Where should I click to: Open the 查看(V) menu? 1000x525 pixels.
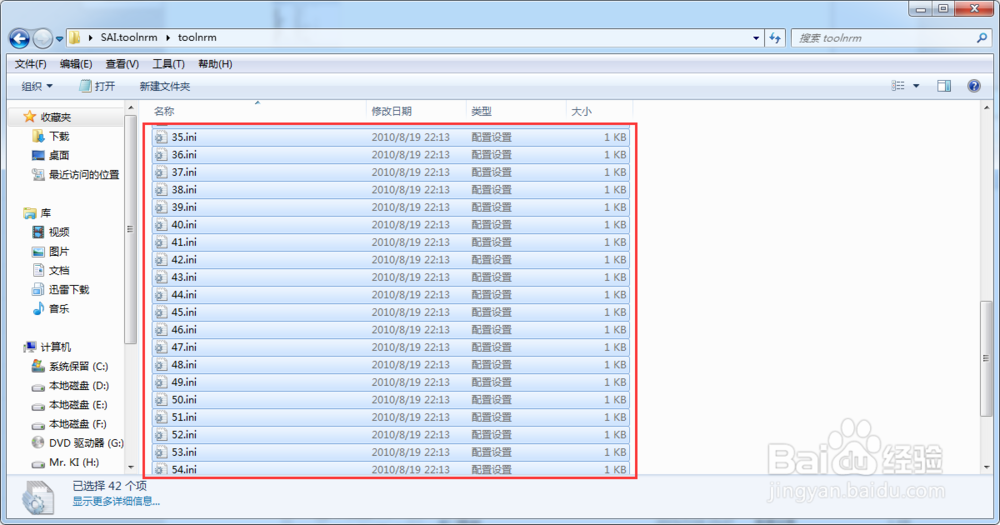click(122, 64)
